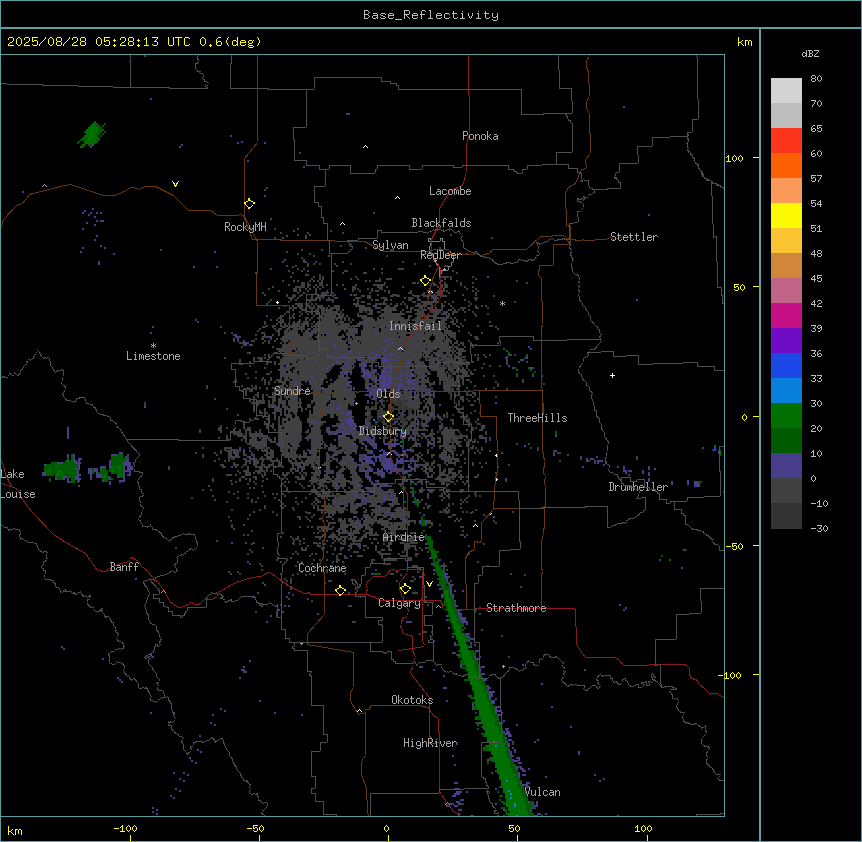Click the Sylvan label

(x=390, y=245)
